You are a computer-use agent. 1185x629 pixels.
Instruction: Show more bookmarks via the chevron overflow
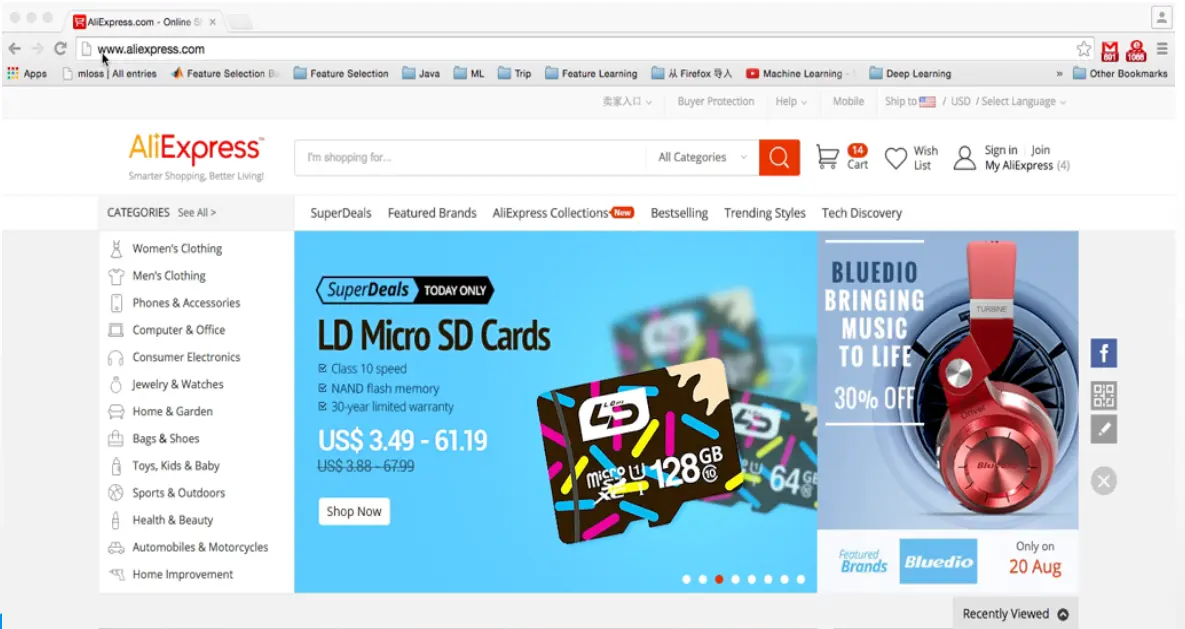pos(1059,73)
